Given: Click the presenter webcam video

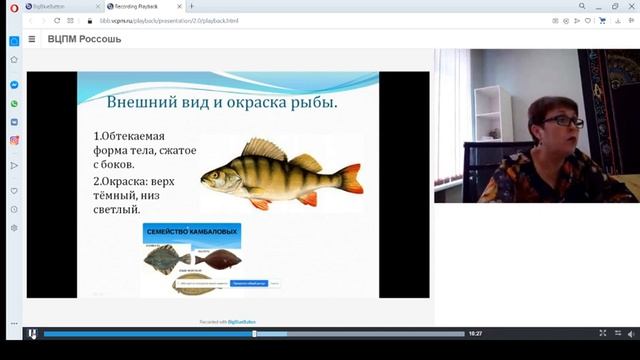Looking at the screenshot, I should click(x=537, y=126).
